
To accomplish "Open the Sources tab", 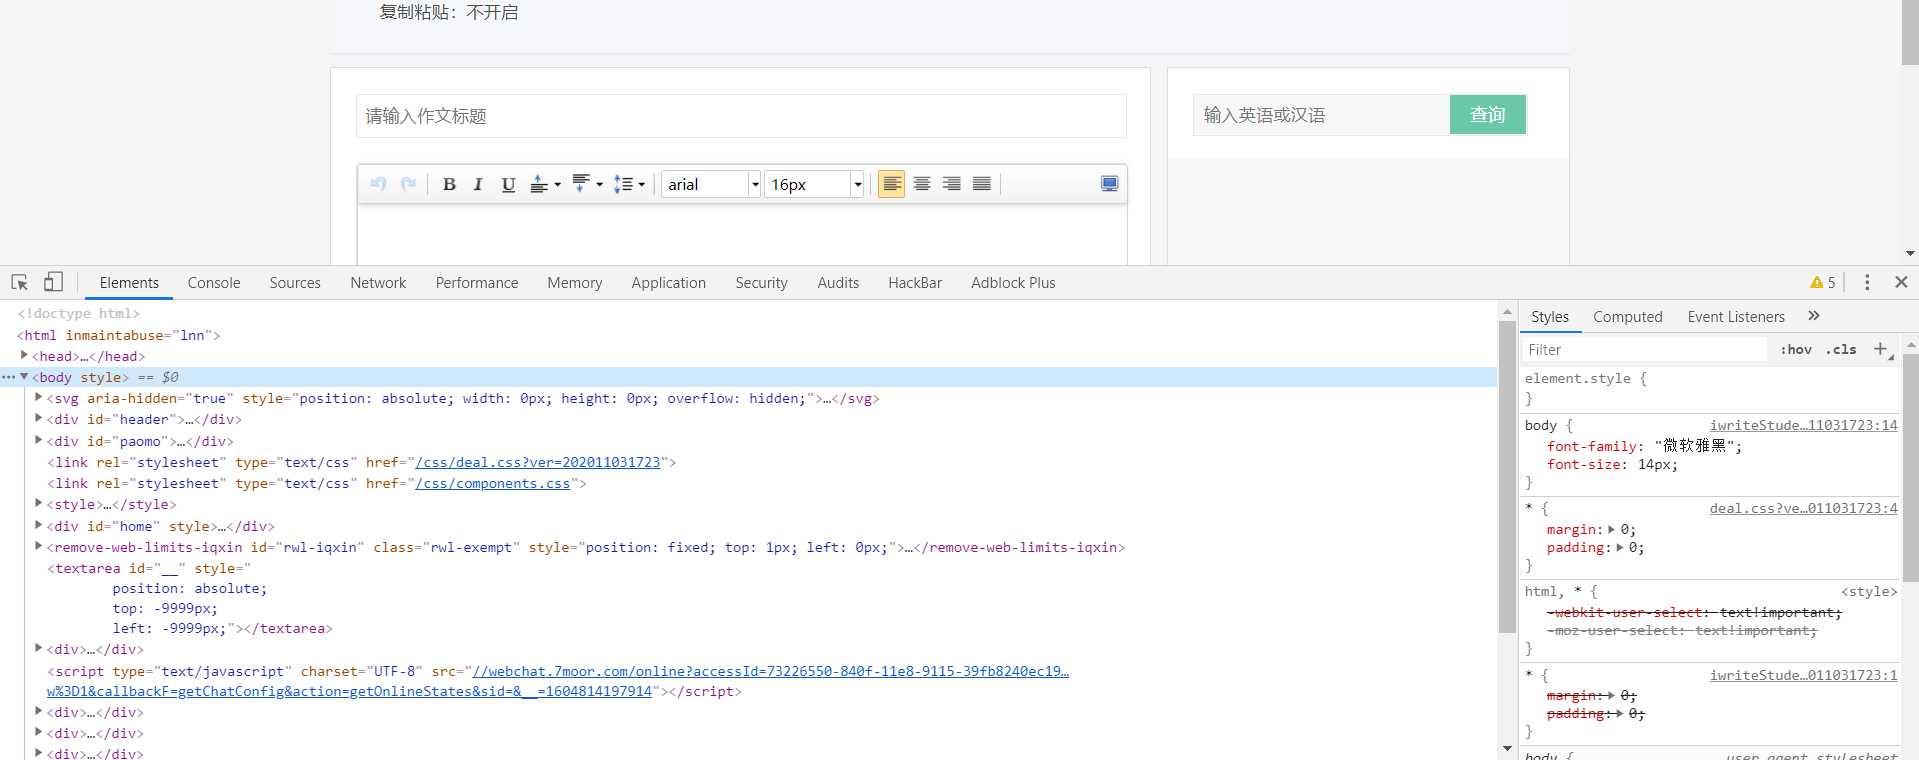I will 295,283.
